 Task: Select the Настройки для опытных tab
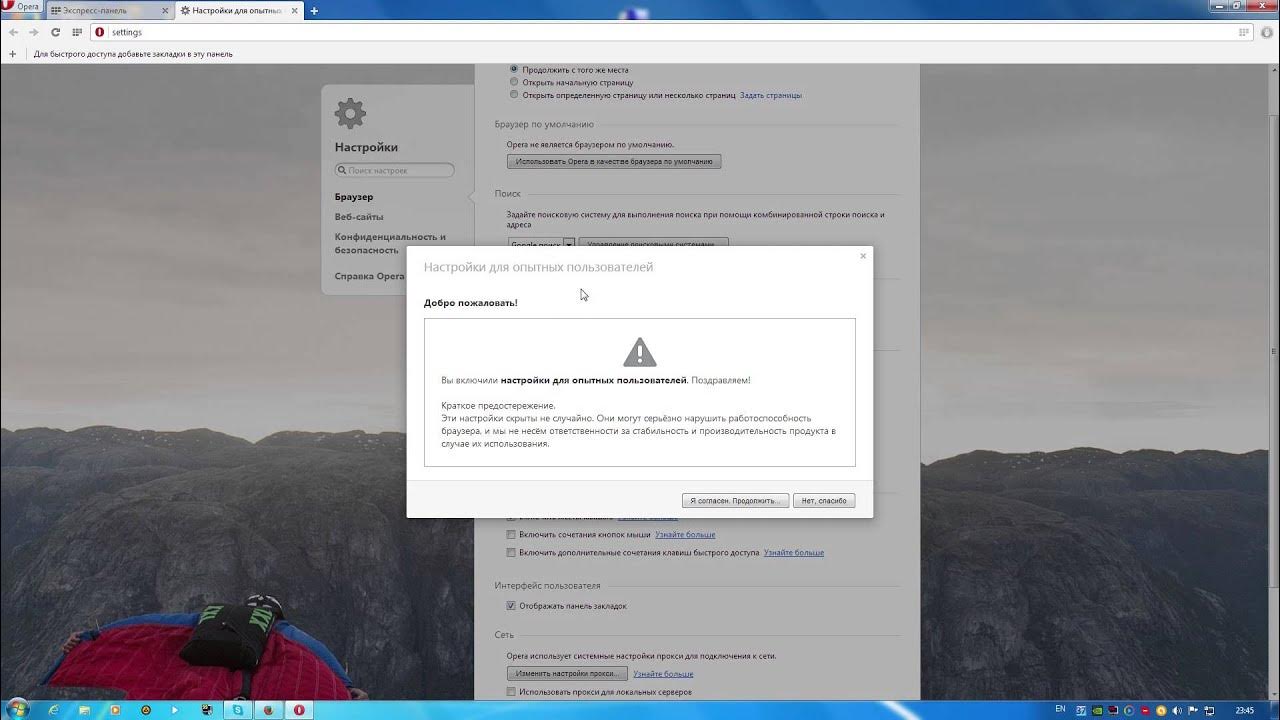[237, 10]
